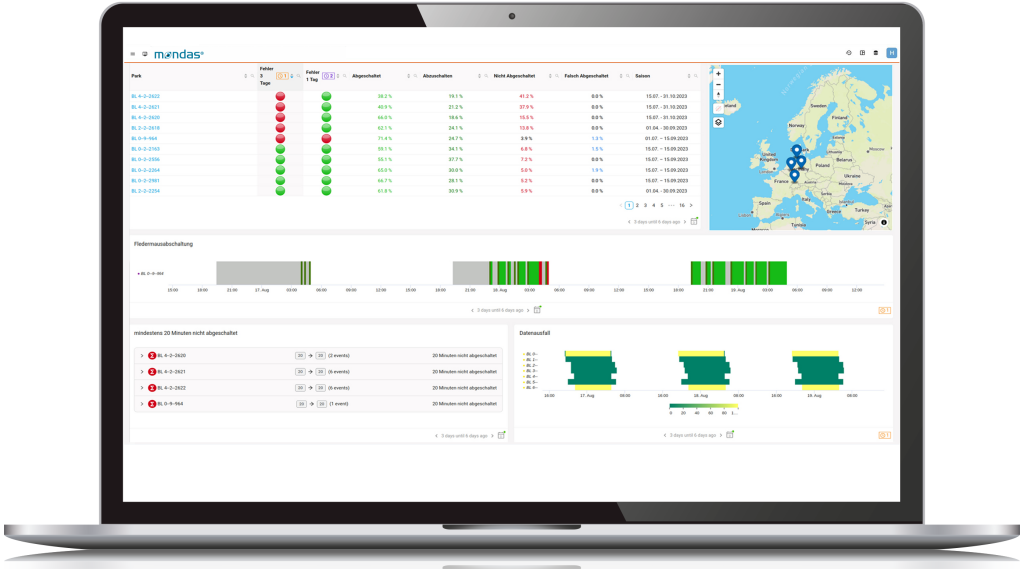The width and height of the screenshot is (1024, 573).
Task: Click the map attribution info icon
Action: point(884,223)
